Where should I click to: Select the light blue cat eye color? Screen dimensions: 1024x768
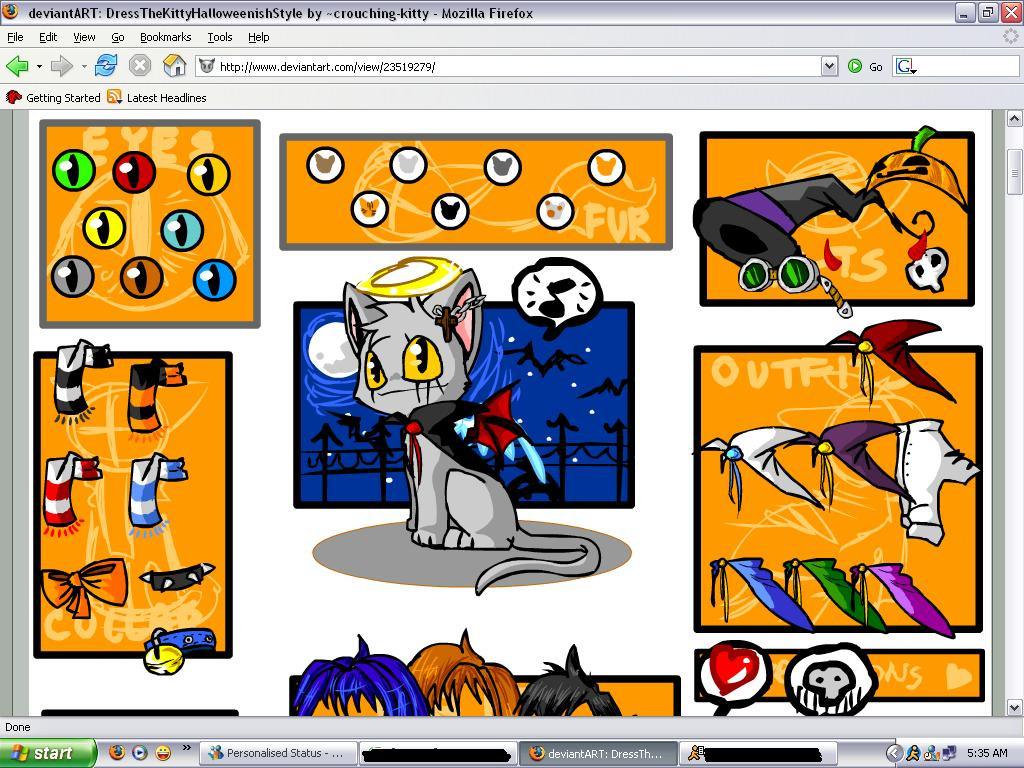(182, 230)
